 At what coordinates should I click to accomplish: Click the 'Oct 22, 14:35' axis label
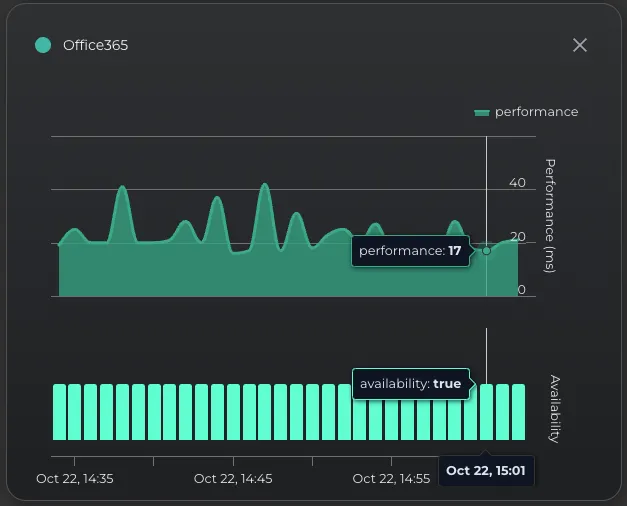tap(75, 479)
